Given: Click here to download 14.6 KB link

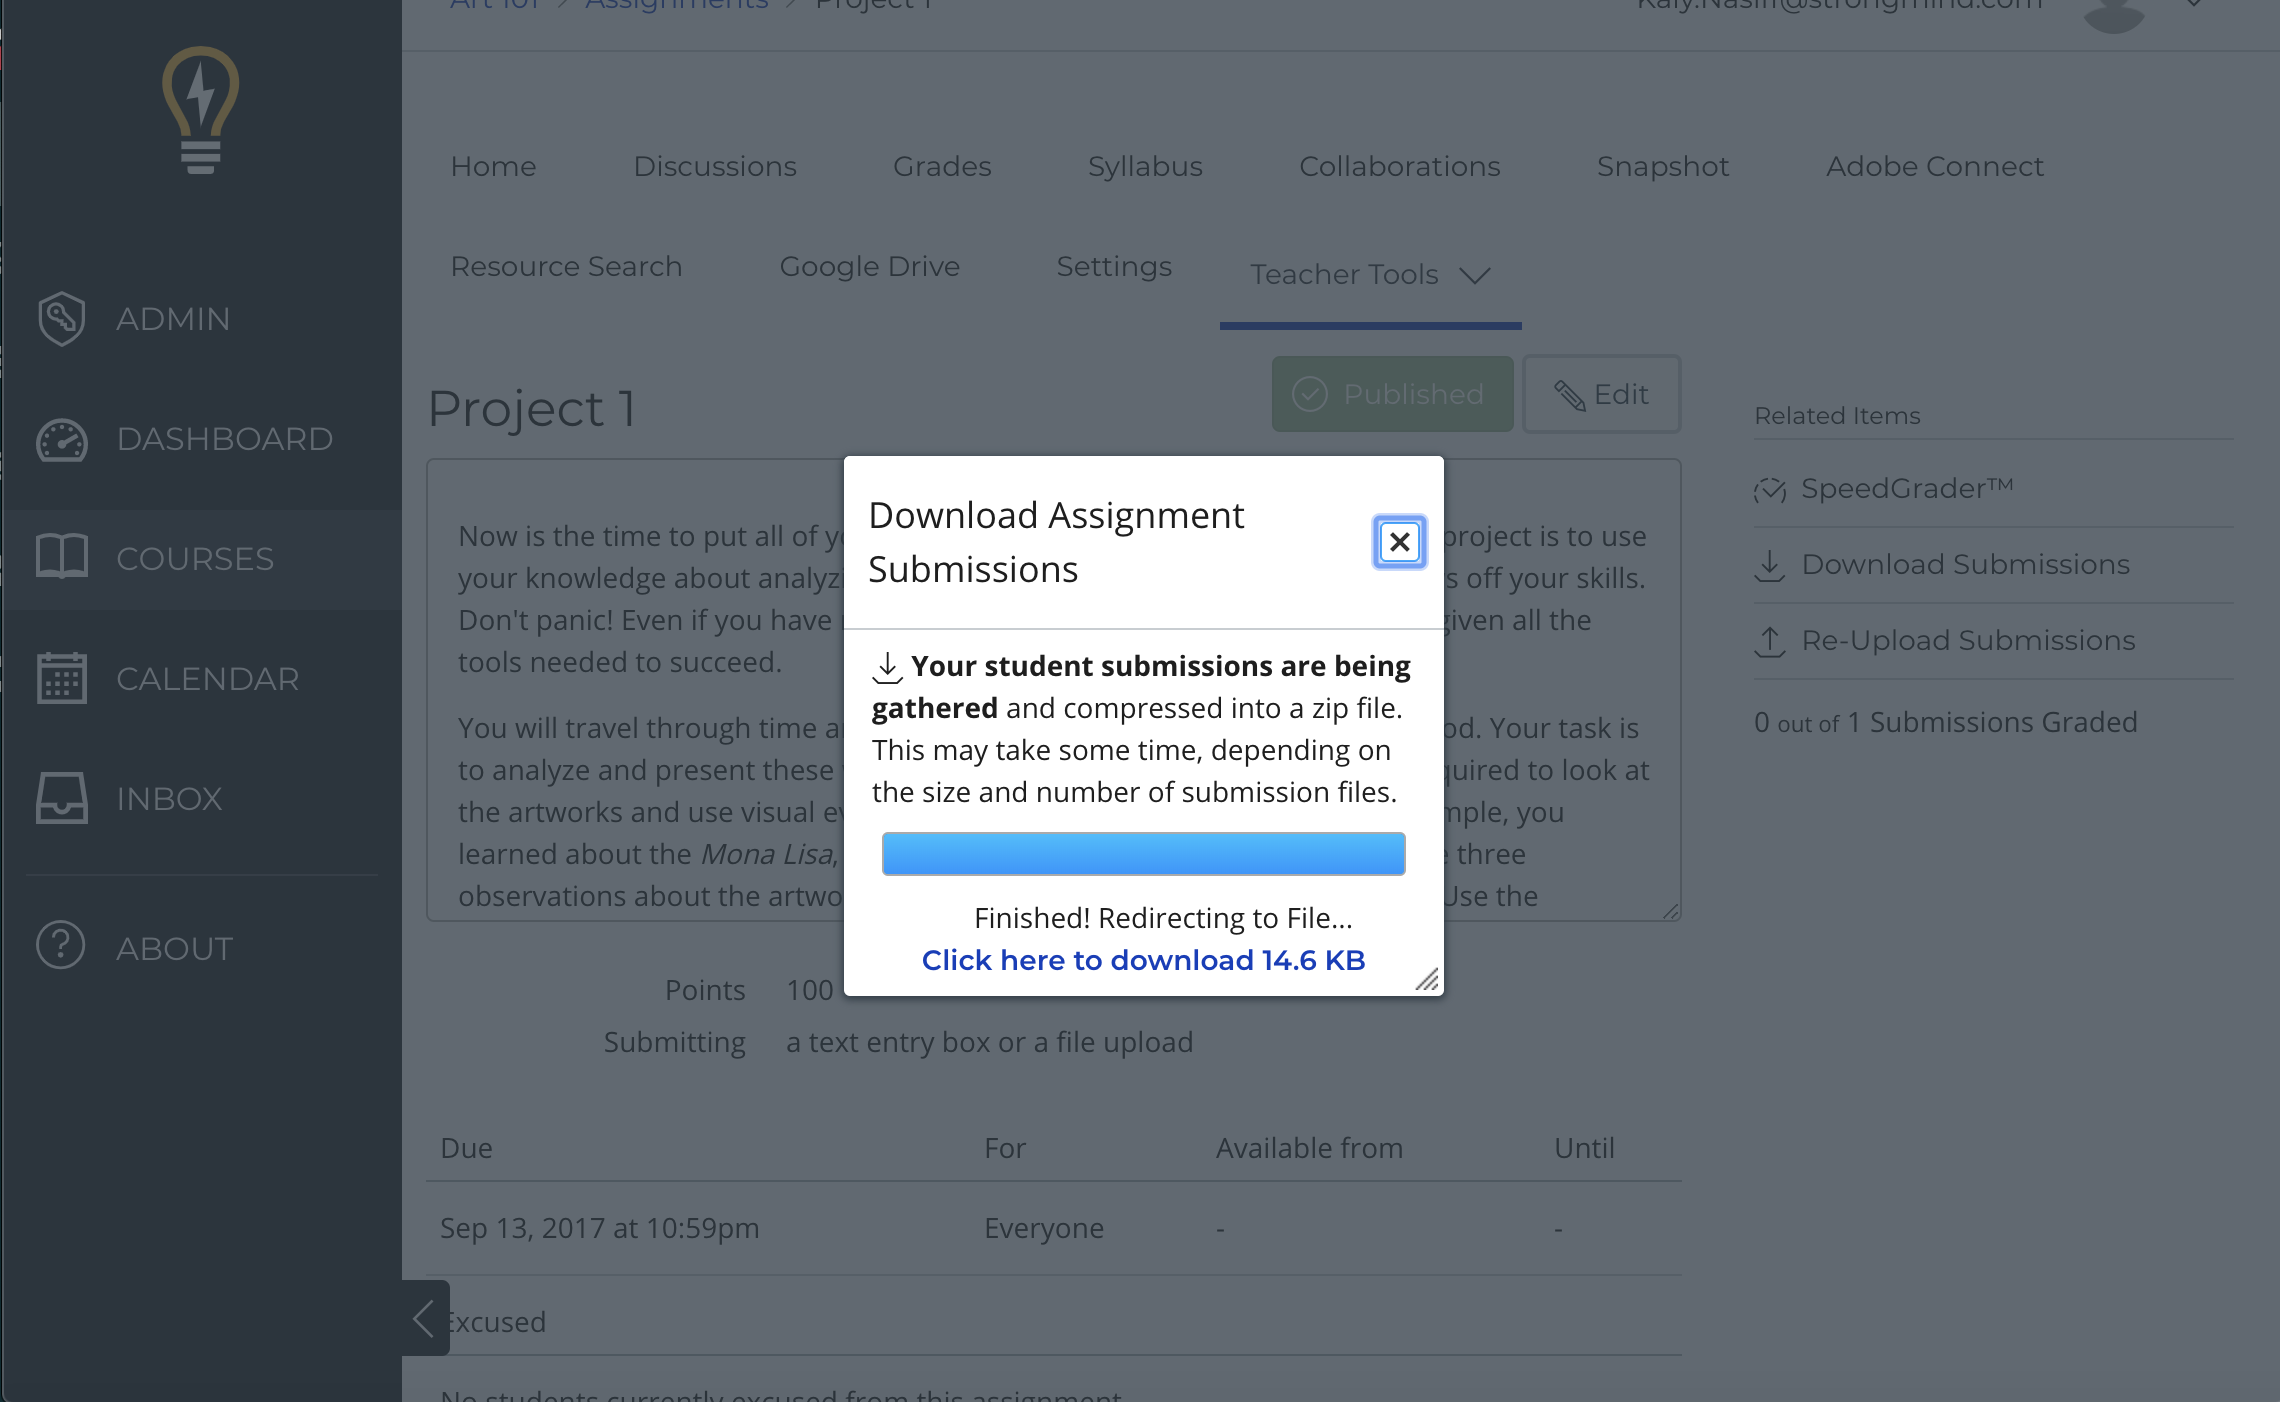Looking at the screenshot, I should point(1143,960).
